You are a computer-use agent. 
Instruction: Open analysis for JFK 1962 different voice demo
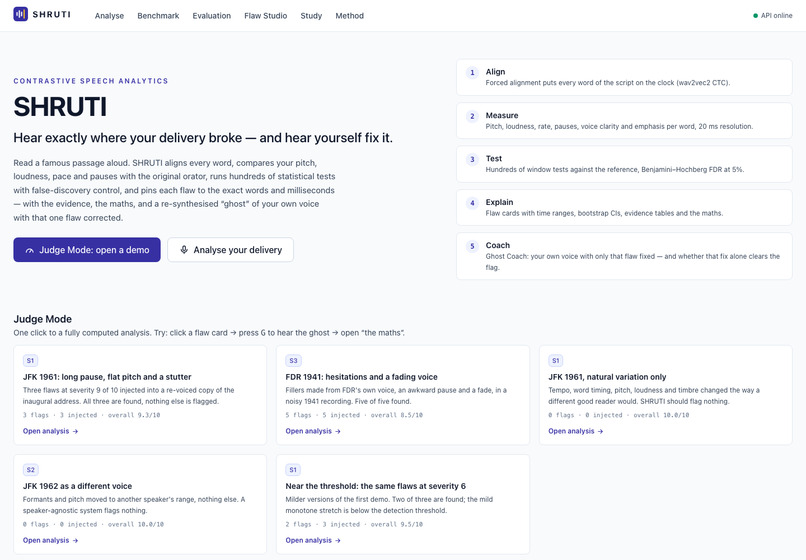[x=50, y=540]
